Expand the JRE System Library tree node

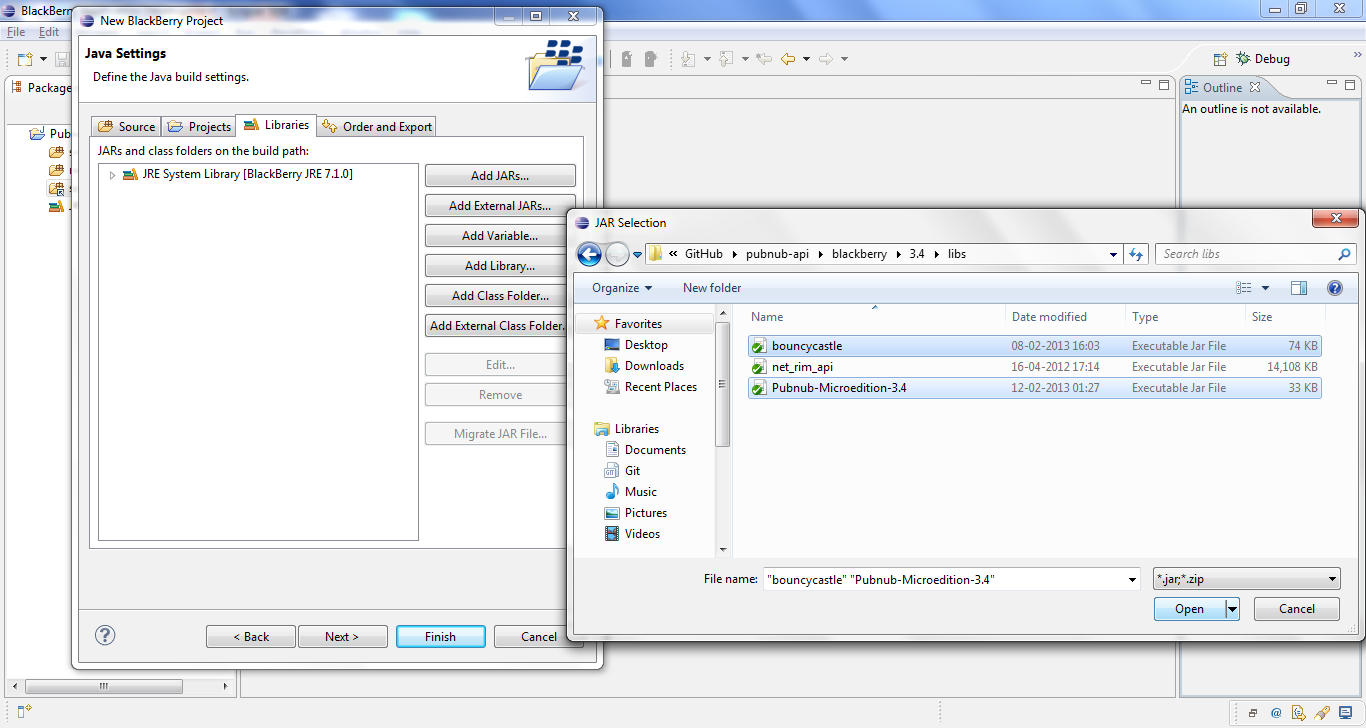pyautogui.click(x=112, y=173)
